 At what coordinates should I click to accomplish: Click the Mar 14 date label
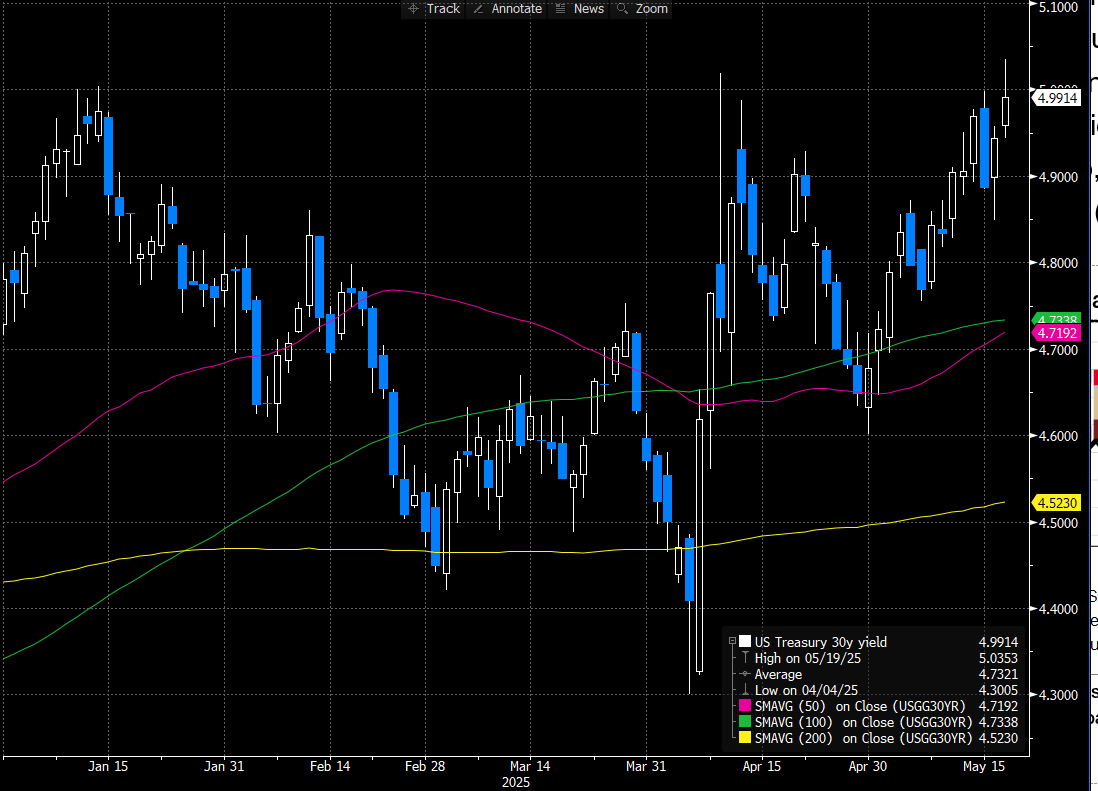(530, 766)
